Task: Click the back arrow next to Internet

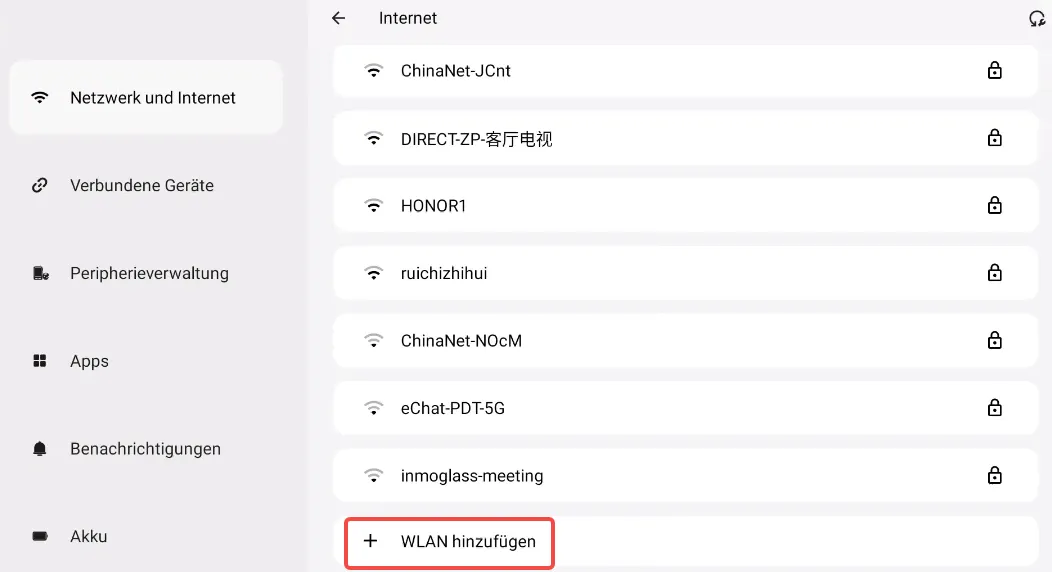Action: pos(339,18)
